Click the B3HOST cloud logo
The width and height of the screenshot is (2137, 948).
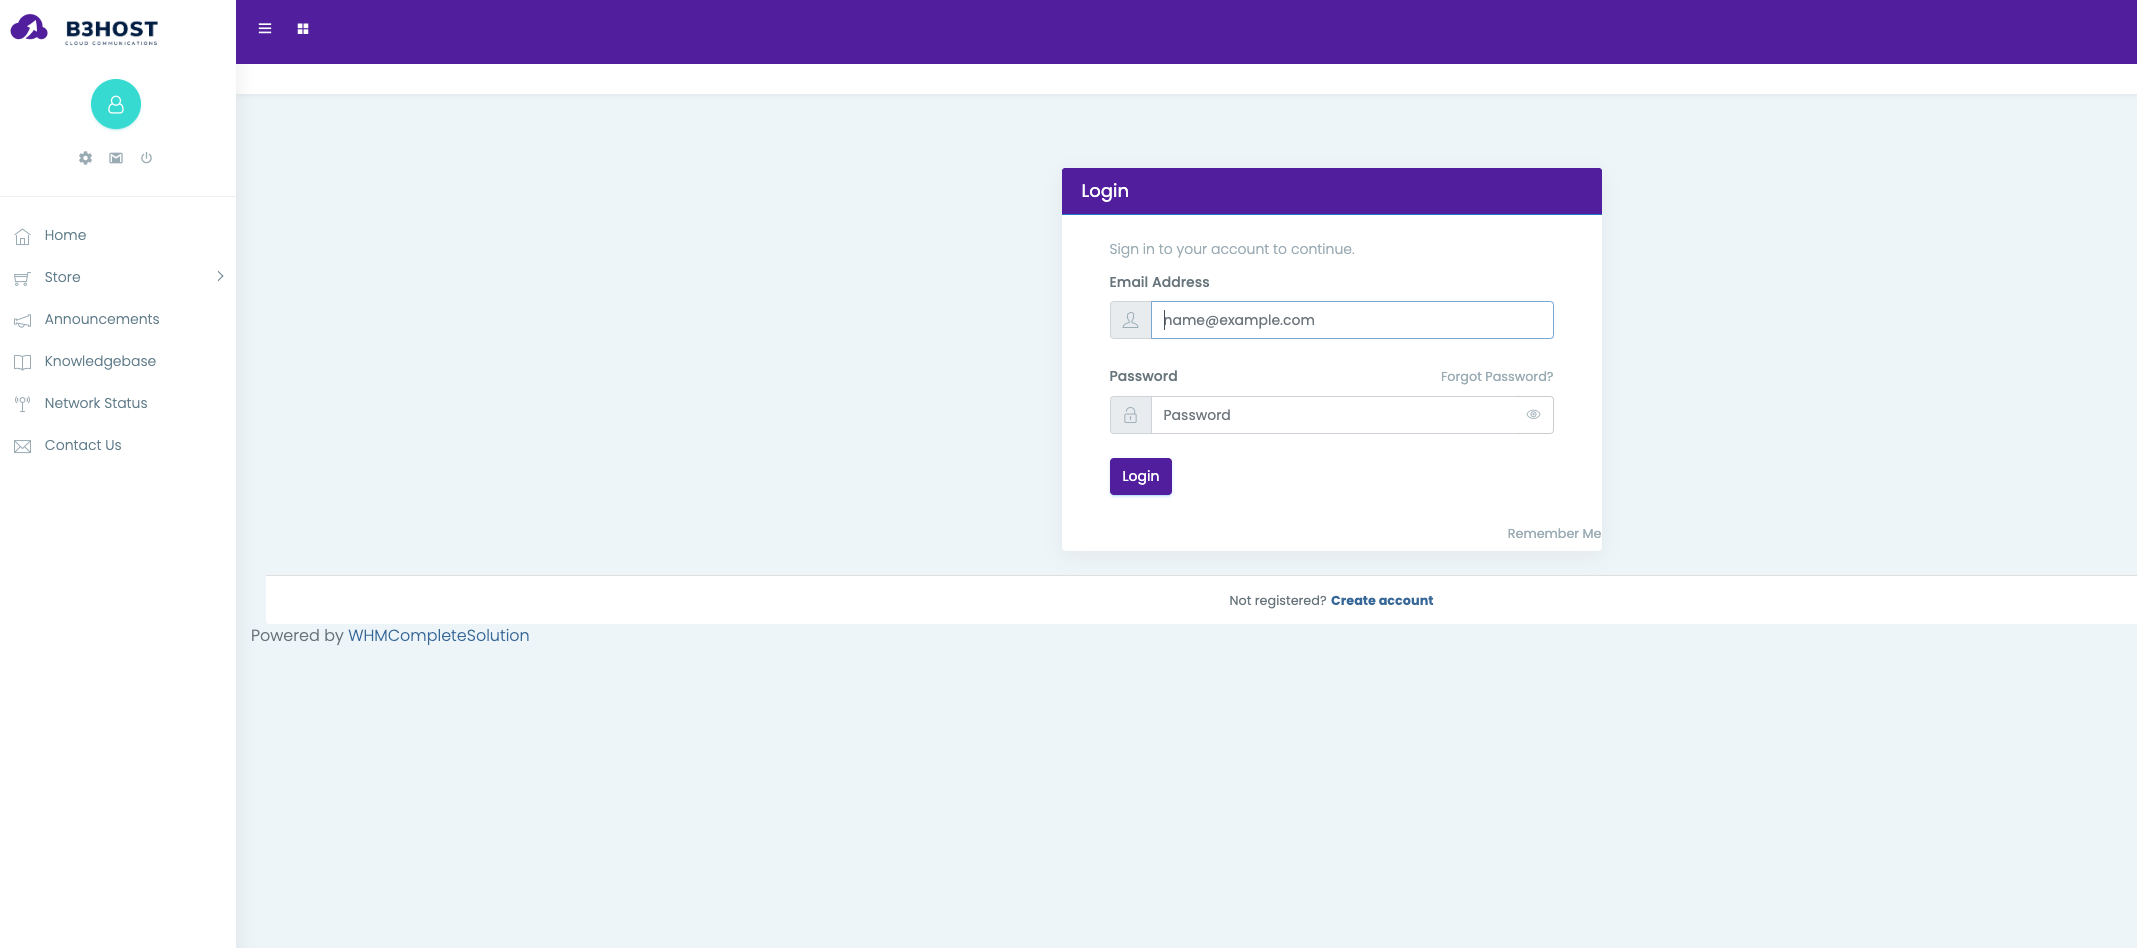click(x=84, y=29)
